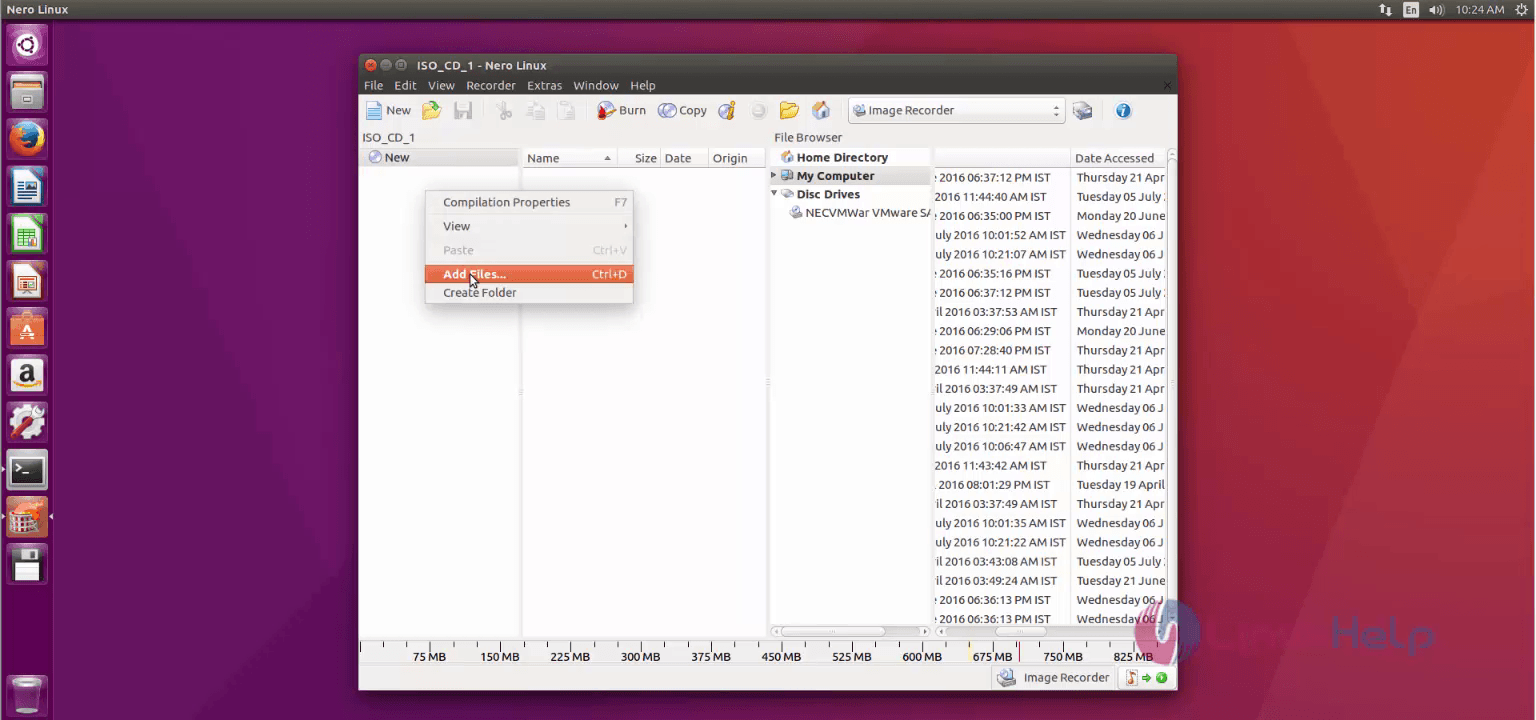1536x720 pixels.
Task: Open the View submenu in context menu
Action: 529,226
